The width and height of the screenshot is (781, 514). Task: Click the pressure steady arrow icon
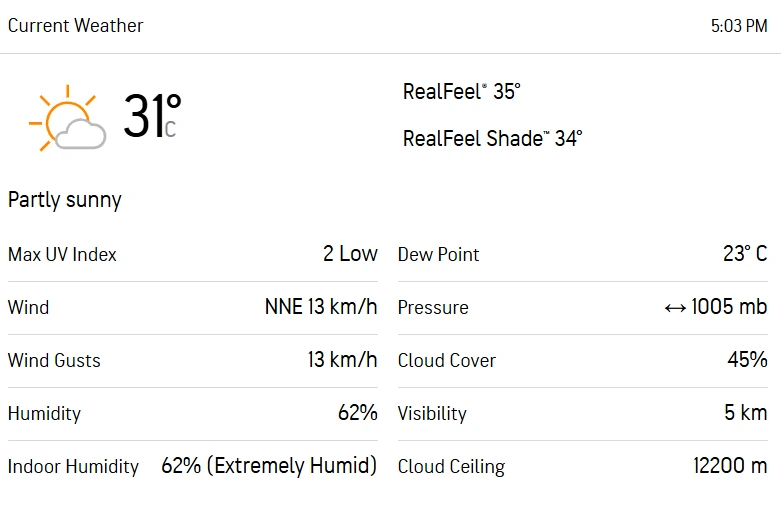675,308
